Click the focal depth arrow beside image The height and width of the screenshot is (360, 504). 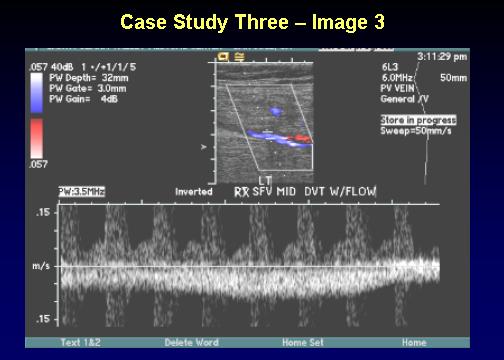(x=204, y=147)
